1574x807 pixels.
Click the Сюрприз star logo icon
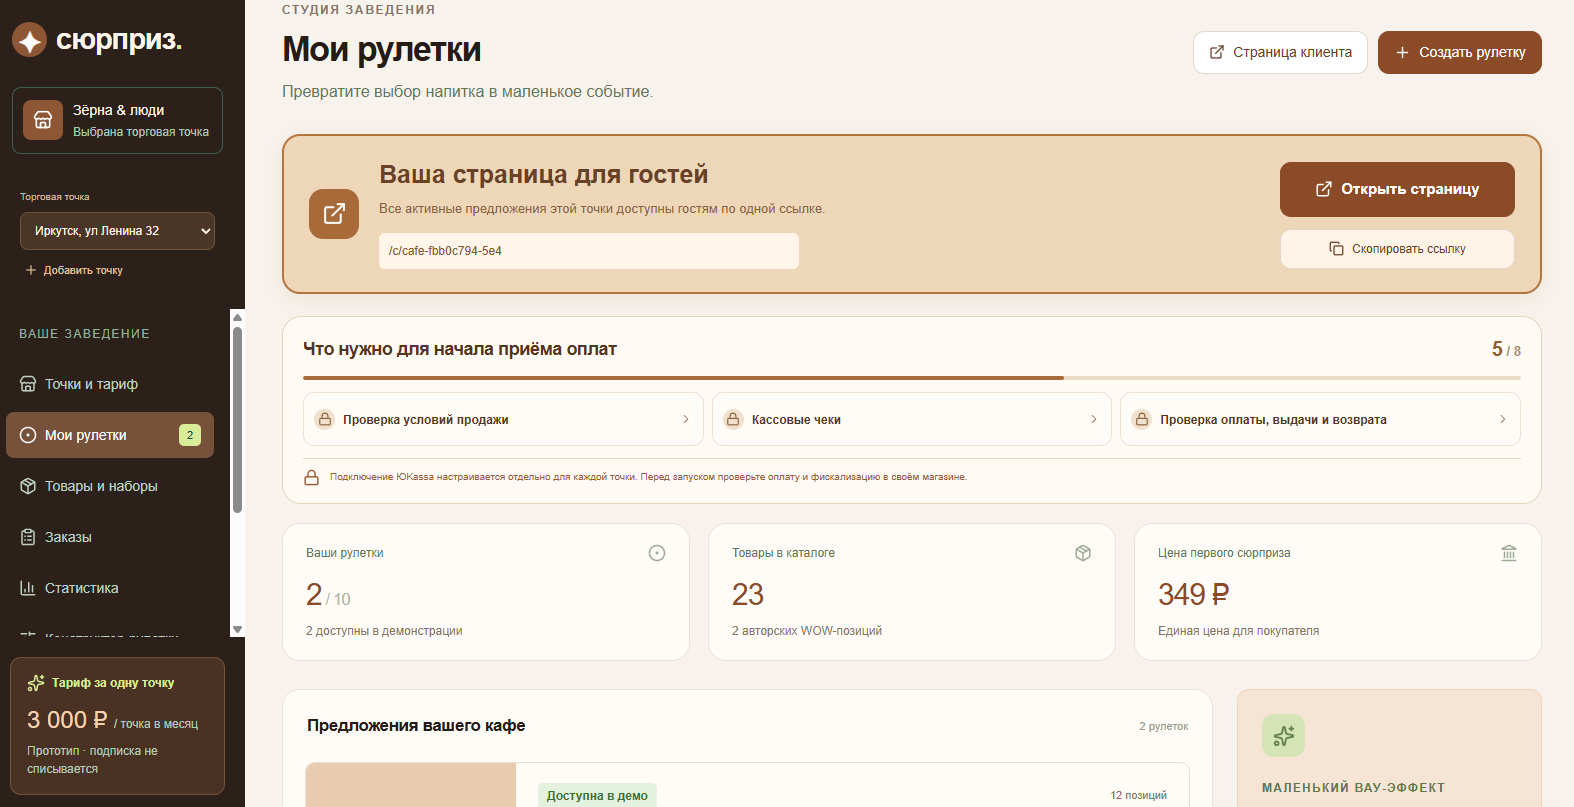30,40
